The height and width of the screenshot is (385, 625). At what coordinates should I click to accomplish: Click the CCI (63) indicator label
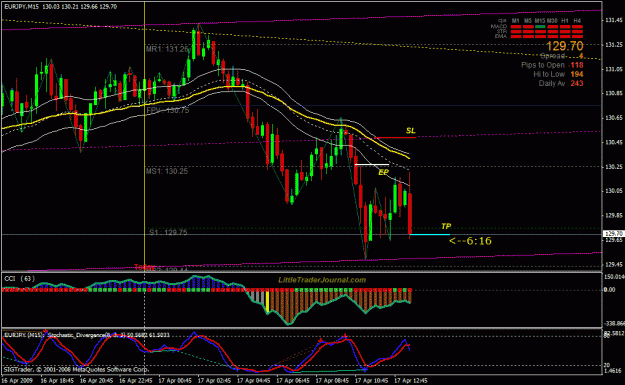[x=19, y=279]
